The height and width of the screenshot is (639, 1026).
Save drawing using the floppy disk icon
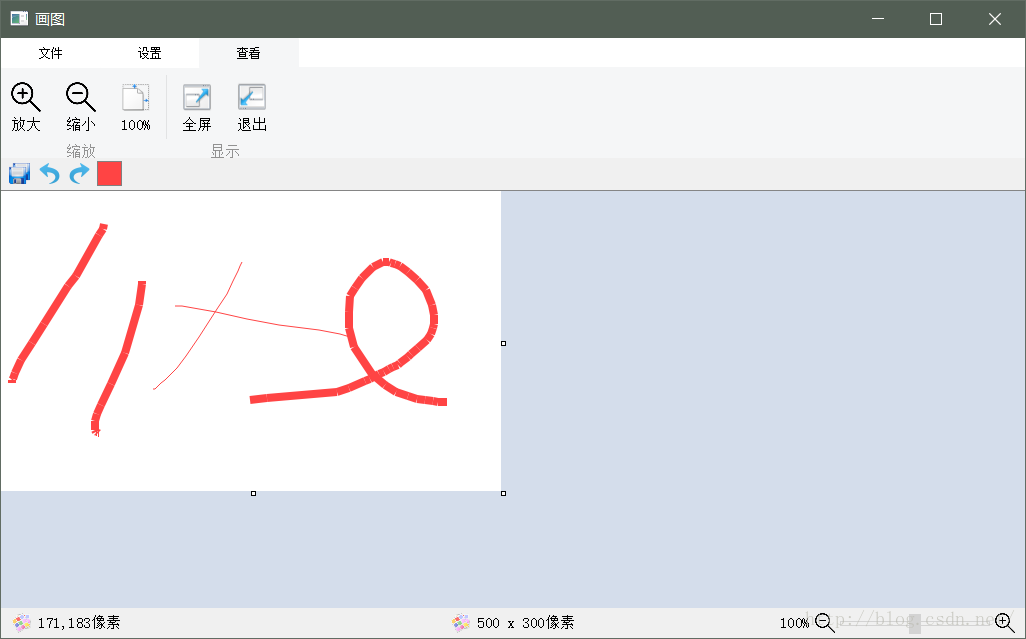[x=19, y=174]
